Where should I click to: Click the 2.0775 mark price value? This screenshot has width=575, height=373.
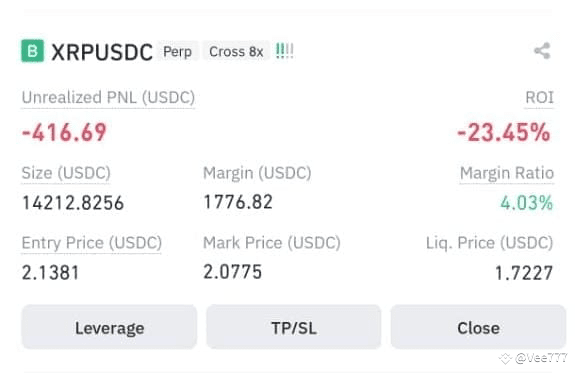tap(232, 272)
